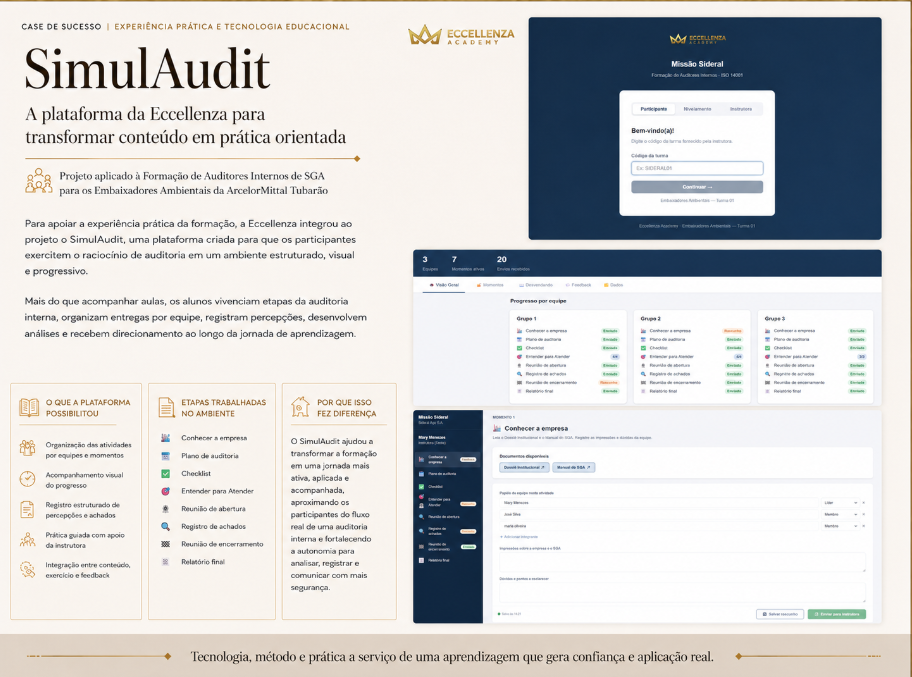Select 'Registro de achados' in the dark sidebar
912x677 pixels.
point(447,531)
